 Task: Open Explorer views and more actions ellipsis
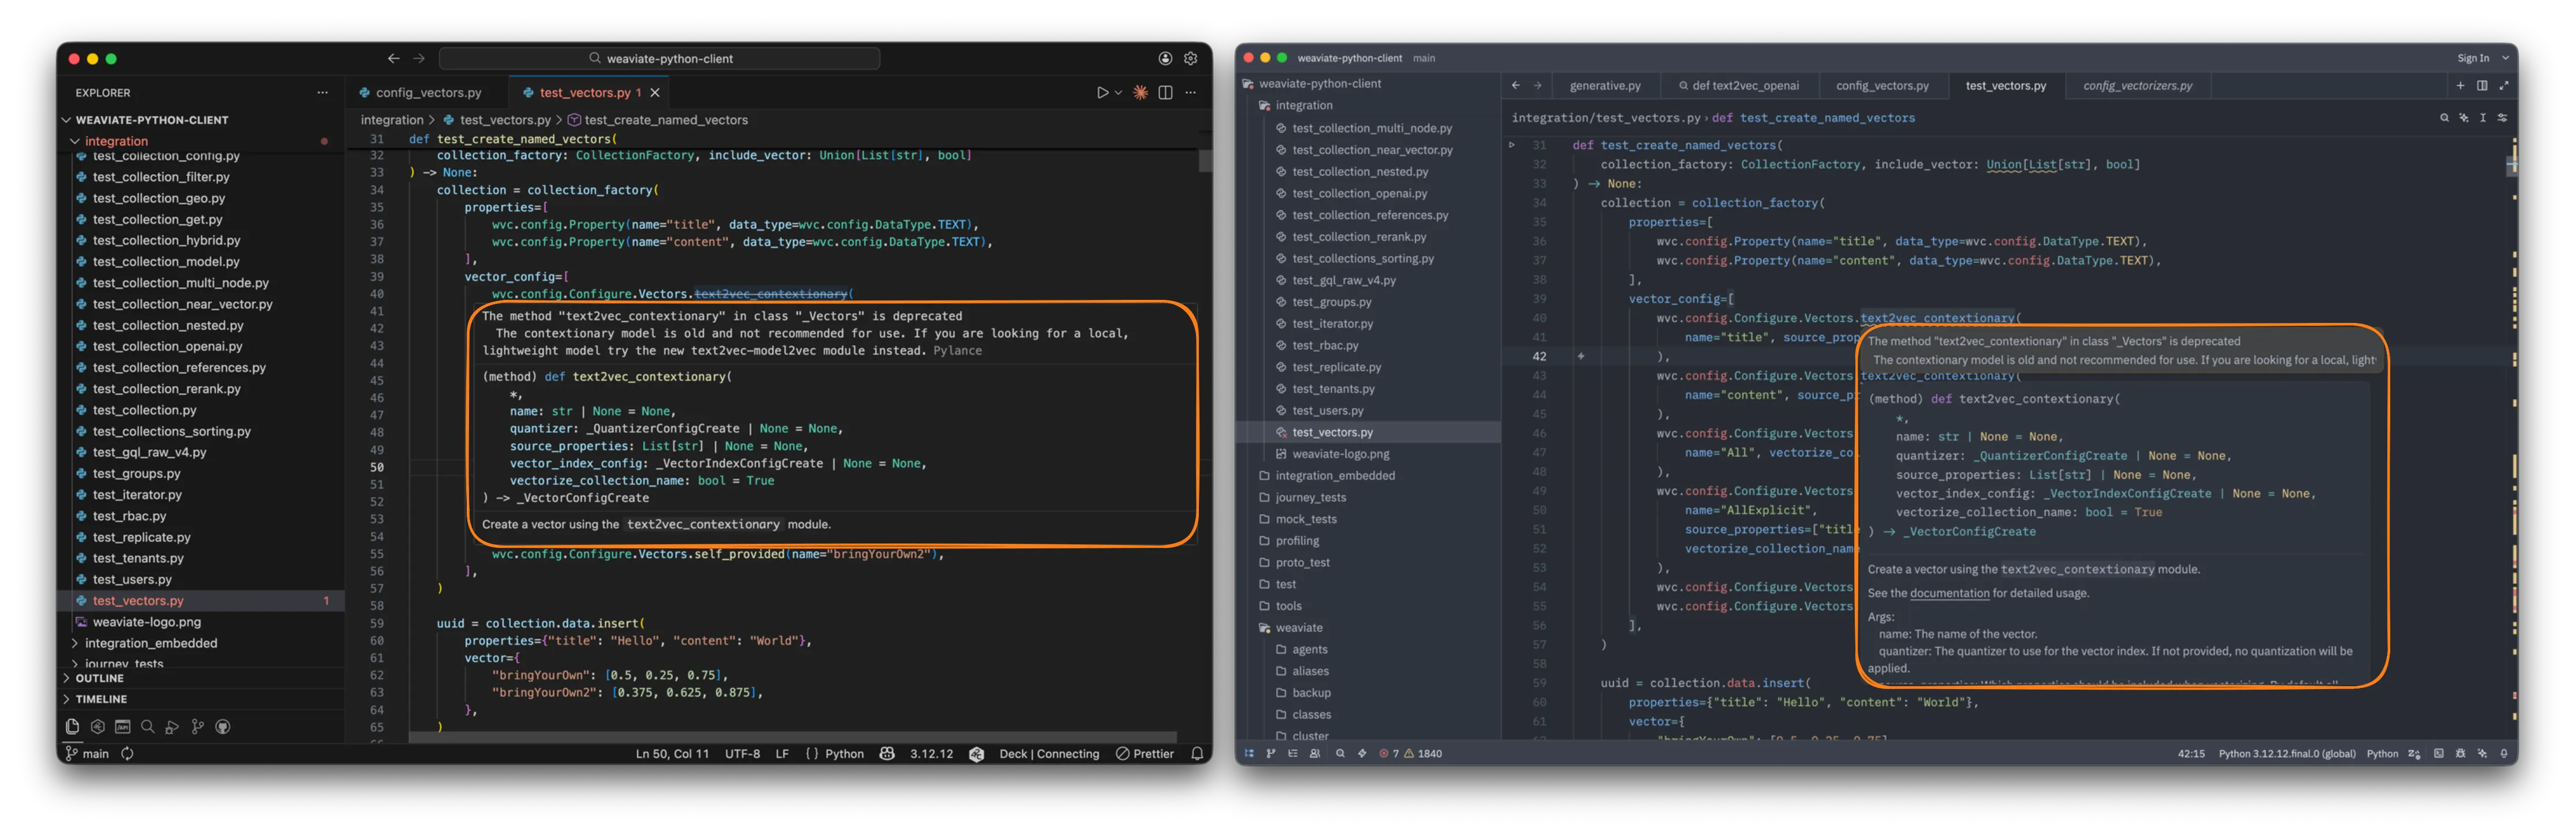(x=322, y=93)
